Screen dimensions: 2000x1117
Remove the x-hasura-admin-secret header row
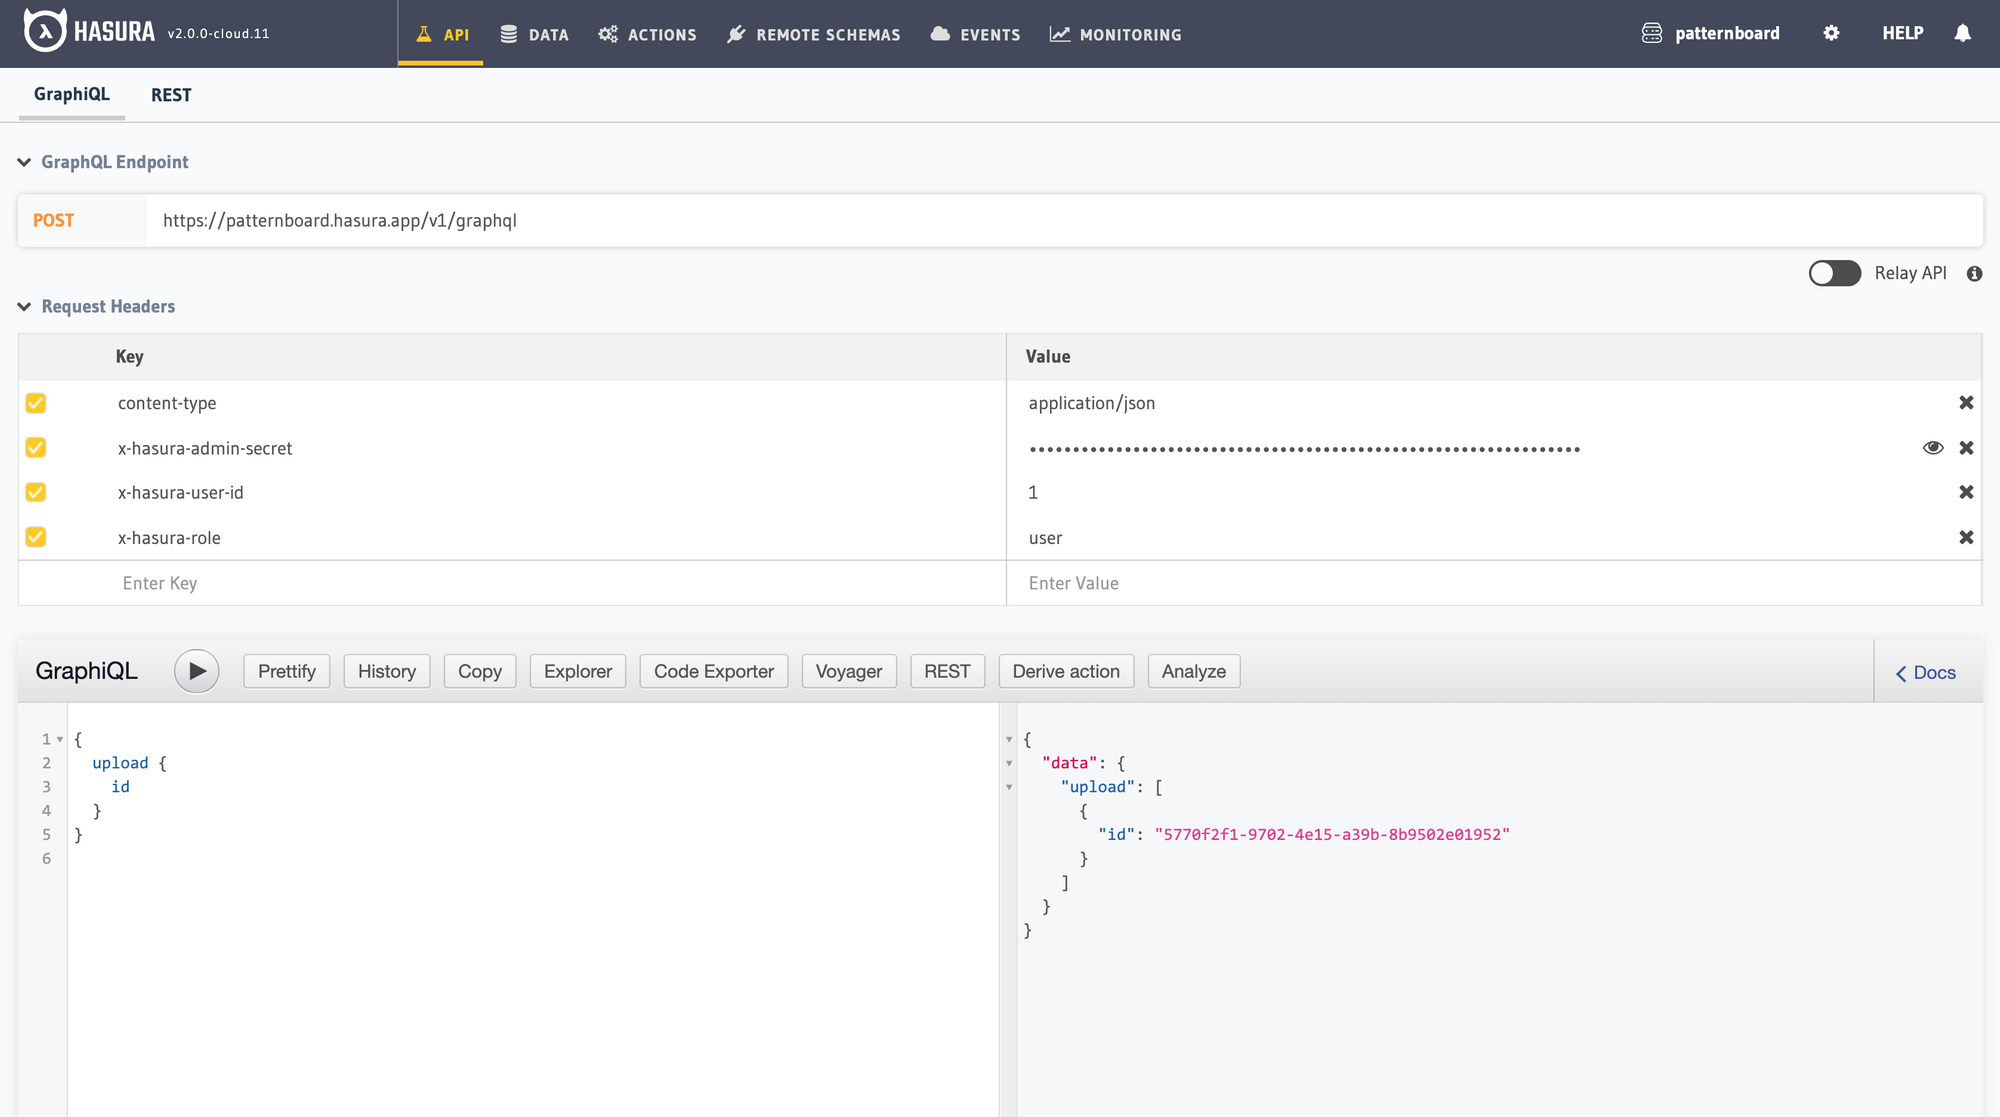pos(1966,447)
